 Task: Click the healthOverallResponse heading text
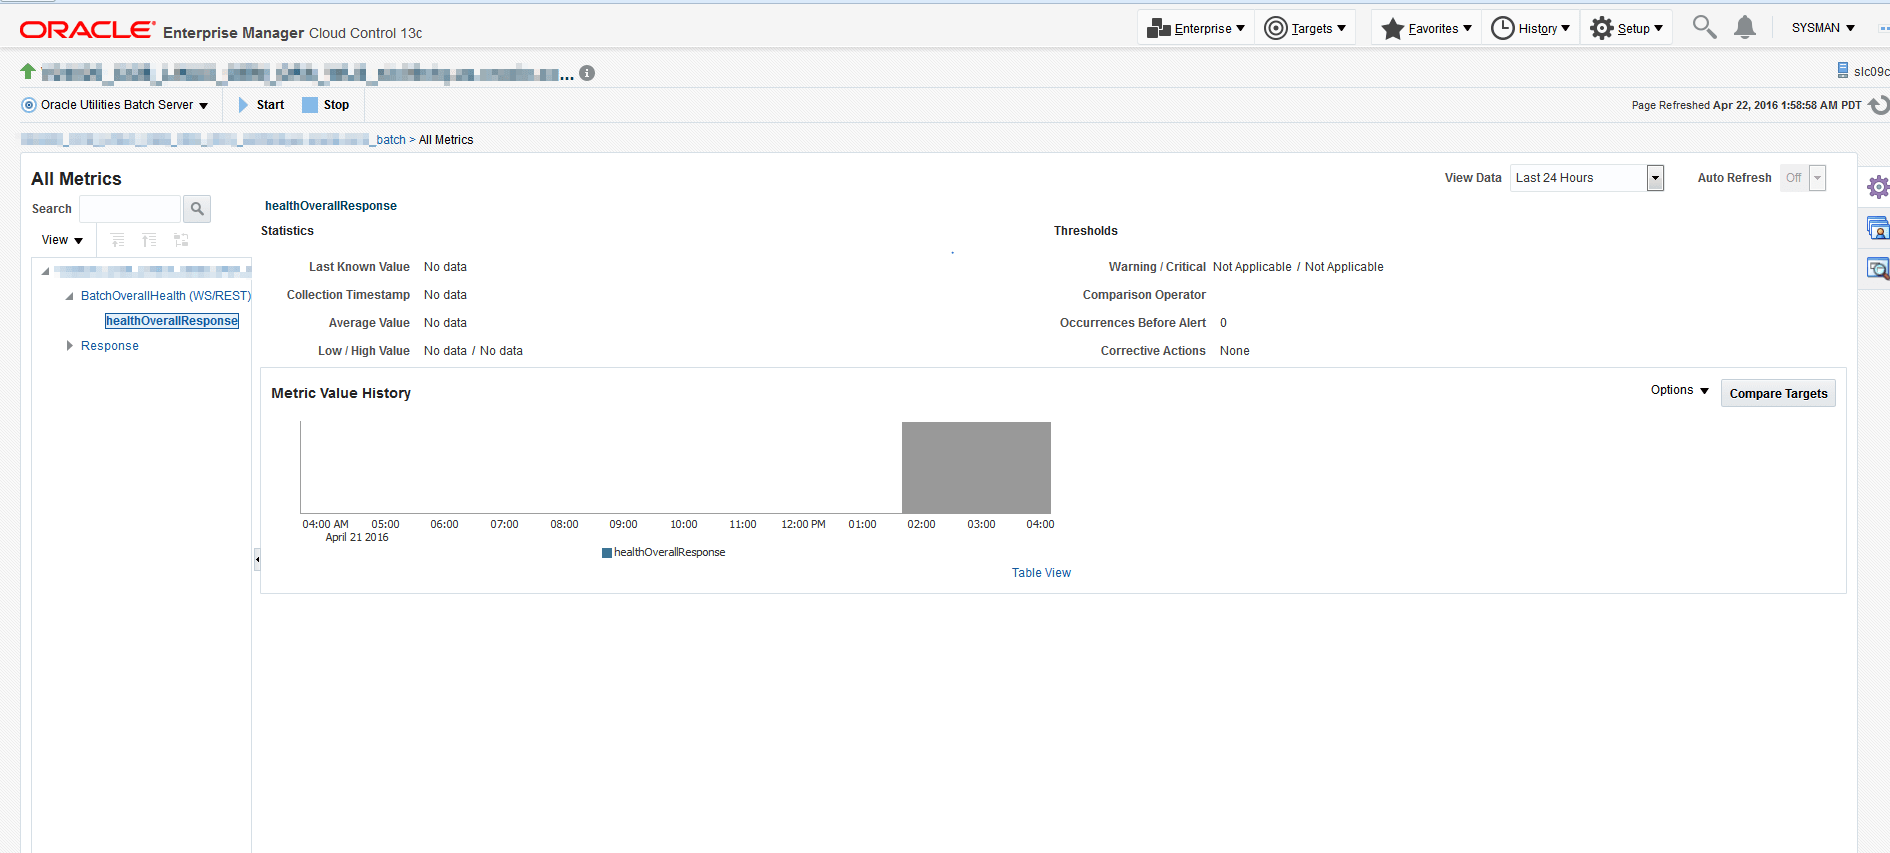pyautogui.click(x=331, y=206)
